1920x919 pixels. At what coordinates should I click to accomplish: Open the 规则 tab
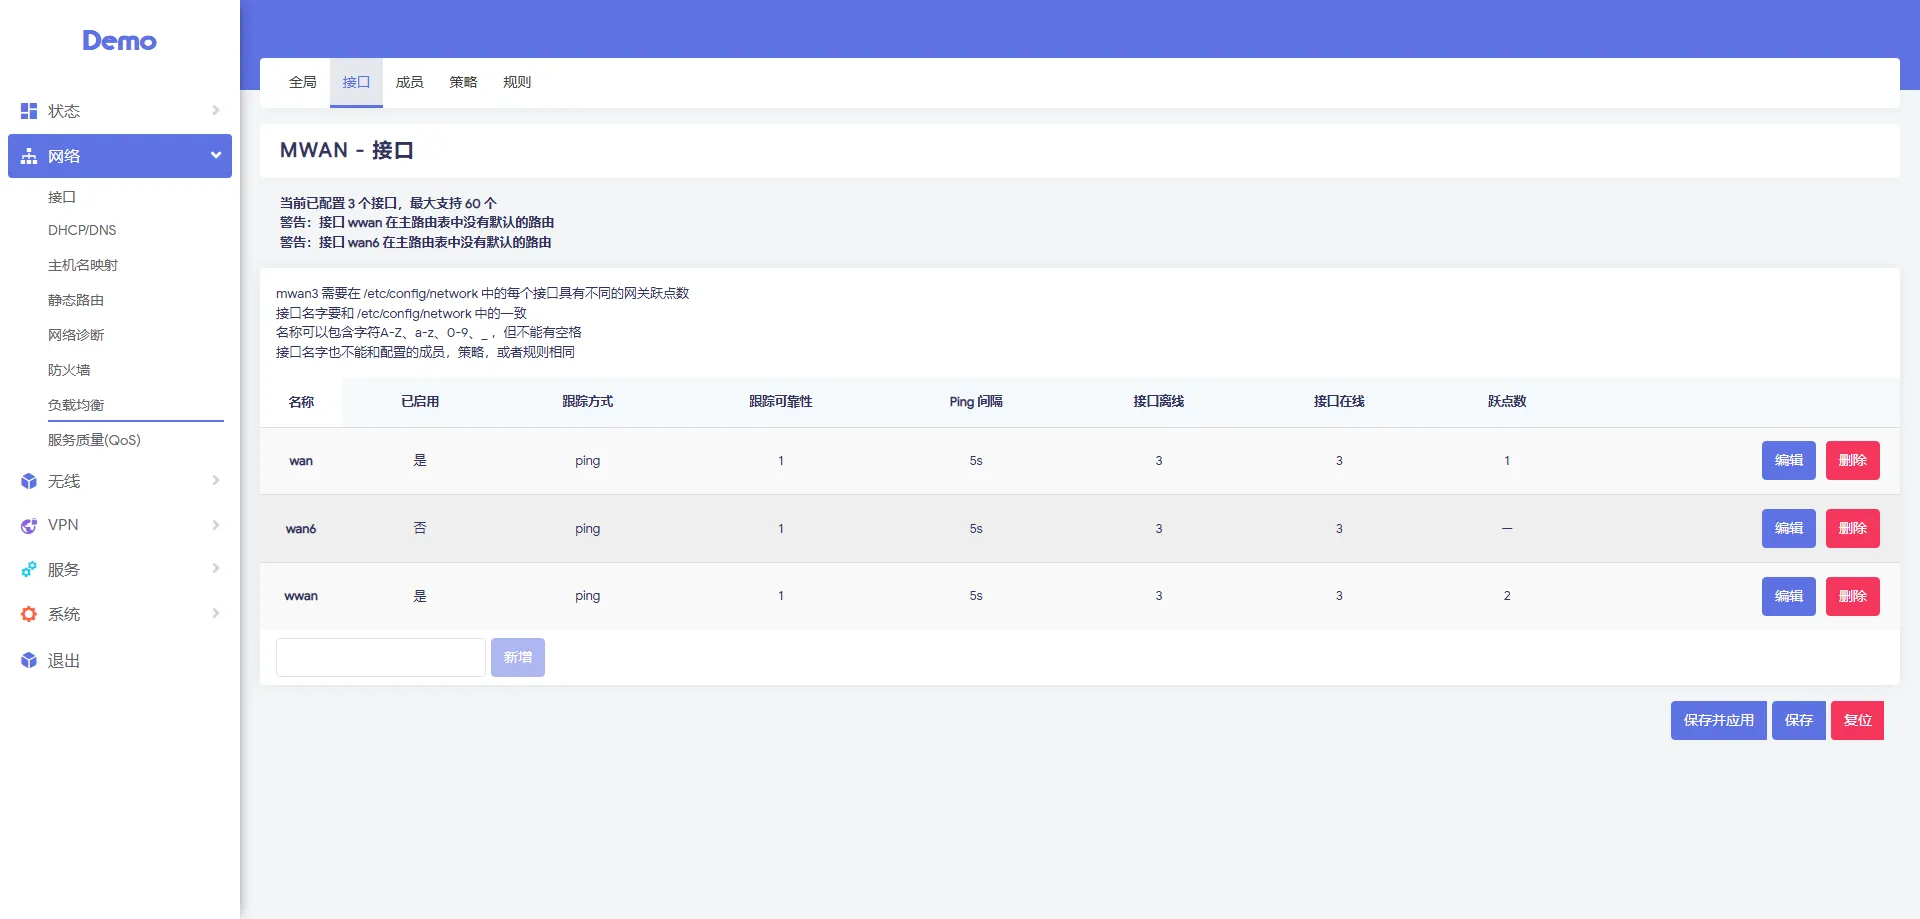[x=517, y=82]
